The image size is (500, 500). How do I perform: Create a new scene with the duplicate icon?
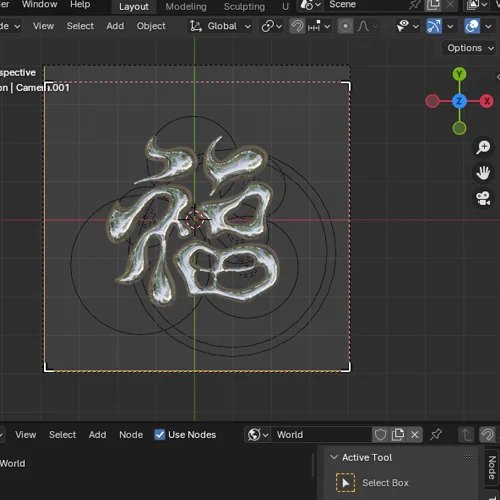[x=433, y=5]
